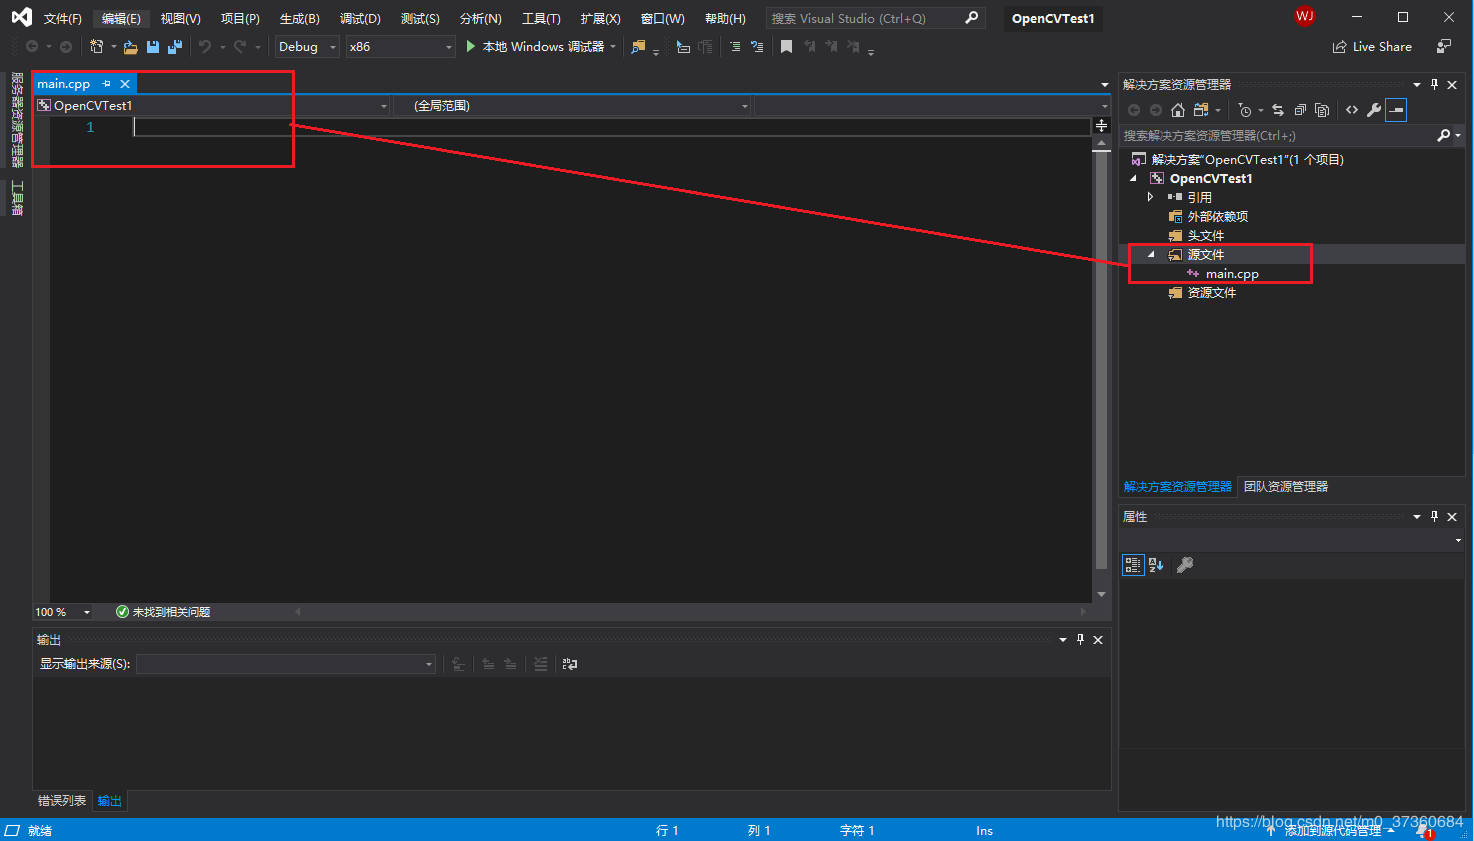The height and width of the screenshot is (841, 1474).
Task: Toggle word wrap in Output panel
Action: pyautogui.click(x=570, y=664)
